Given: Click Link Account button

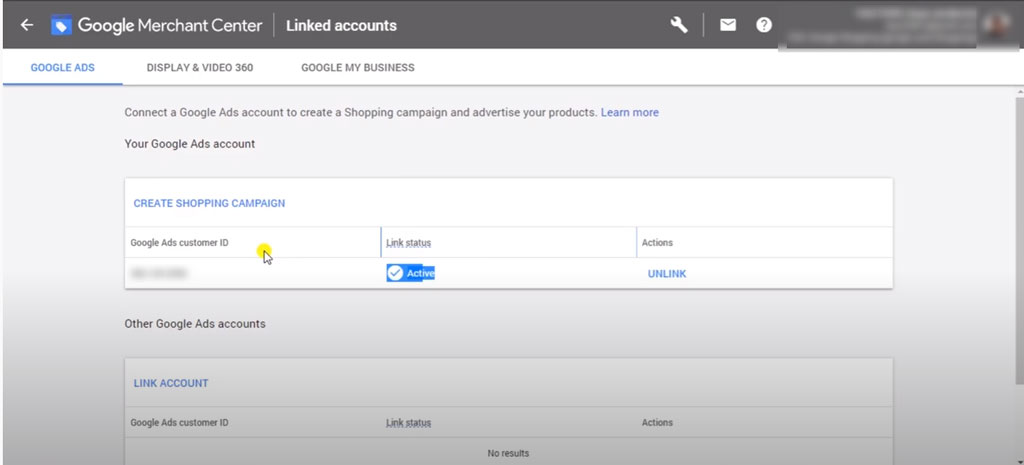Looking at the screenshot, I should click(x=171, y=383).
